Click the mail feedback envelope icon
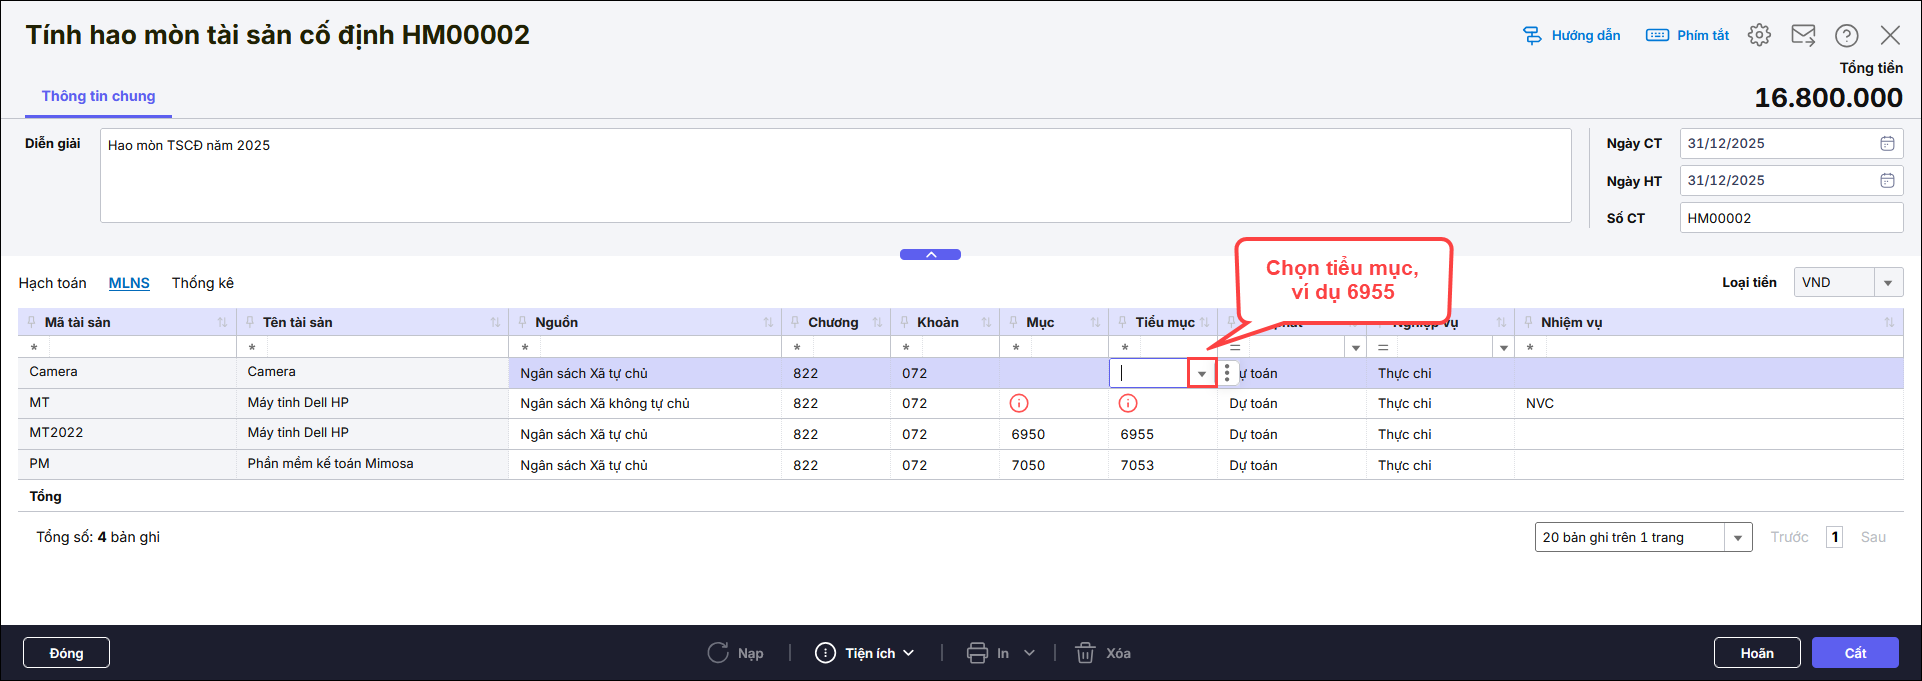1922x681 pixels. pos(1803,35)
